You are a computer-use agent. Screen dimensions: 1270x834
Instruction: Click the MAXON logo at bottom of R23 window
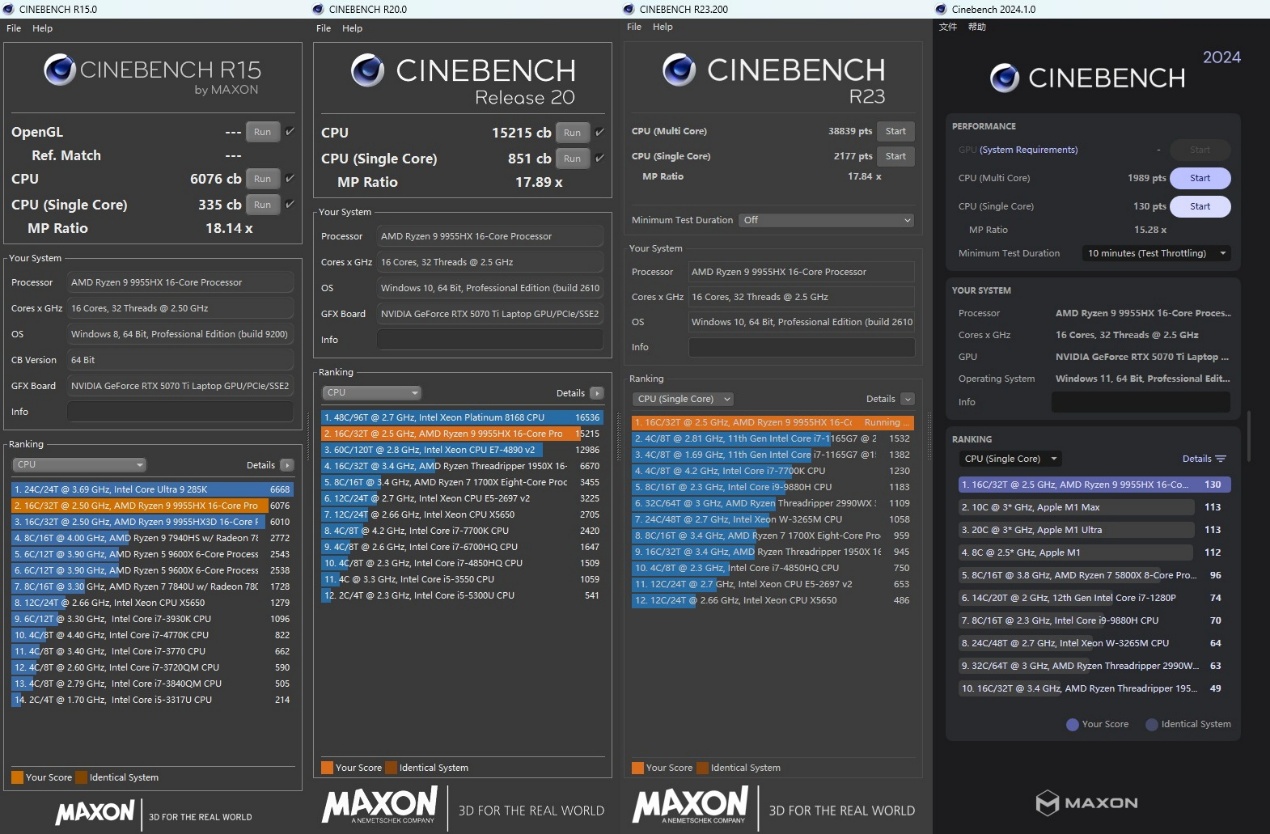tap(690, 805)
